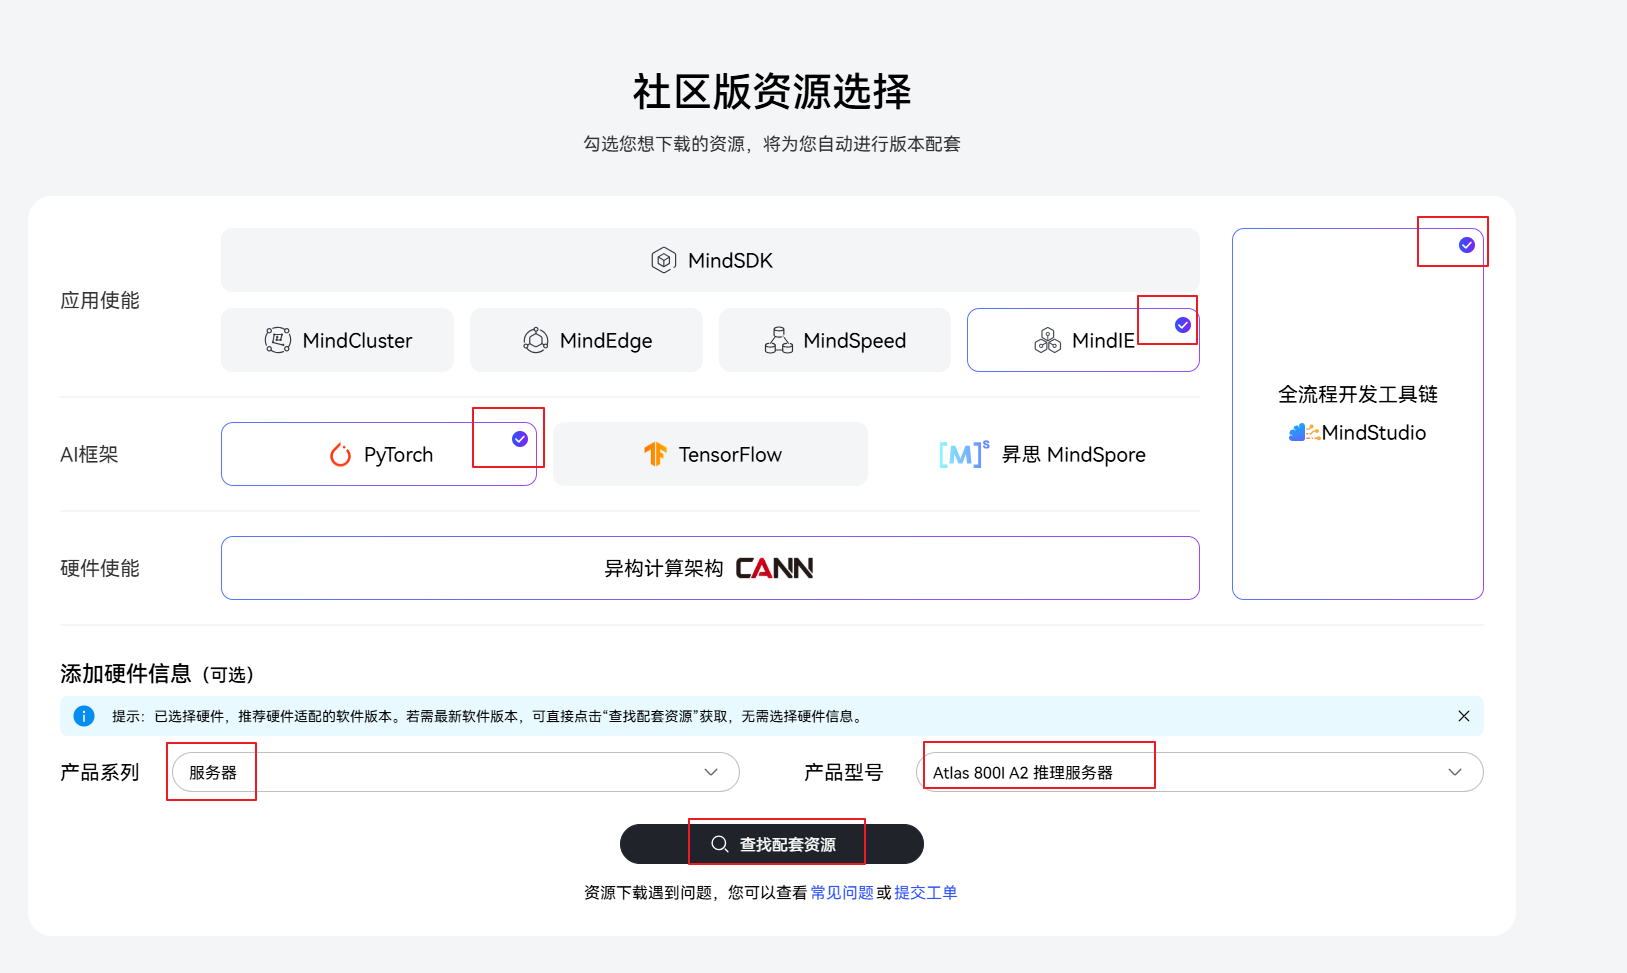Click the 产品型号 field label
1627x973 pixels.
point(844,772)
